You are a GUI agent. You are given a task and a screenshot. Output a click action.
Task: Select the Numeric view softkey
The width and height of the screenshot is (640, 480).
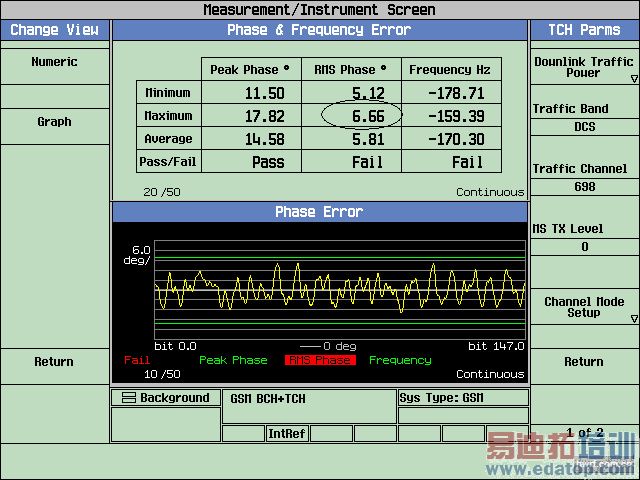point(54,62)
